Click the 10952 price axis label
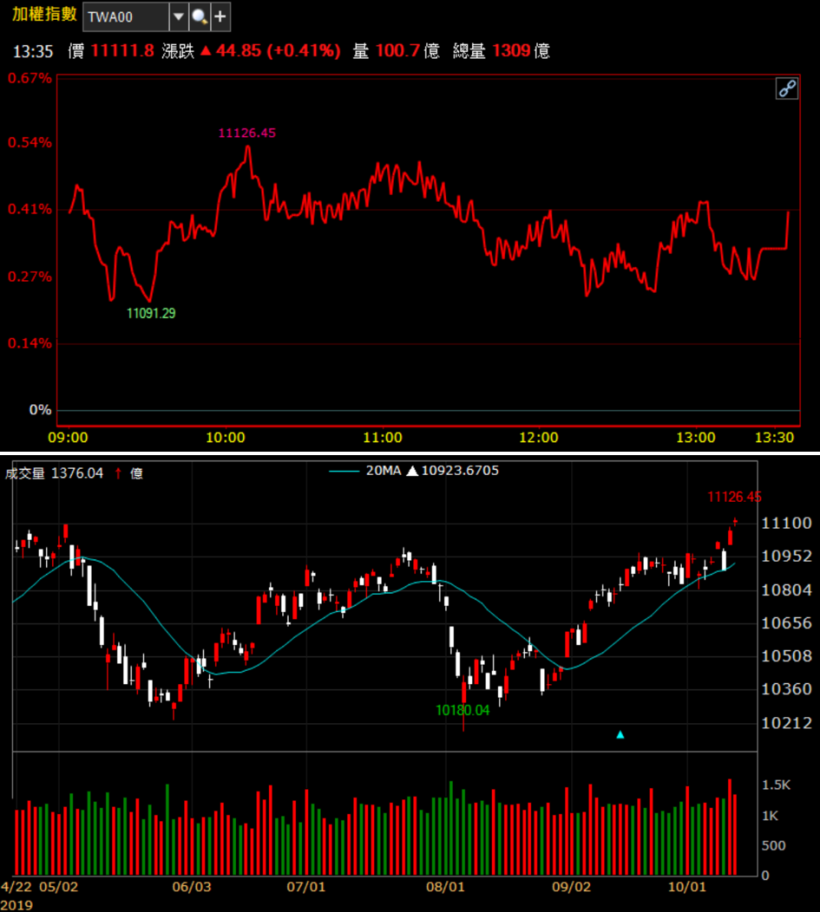Image resolution: width=820 pixels, height=912 pixels. (787, 557)
